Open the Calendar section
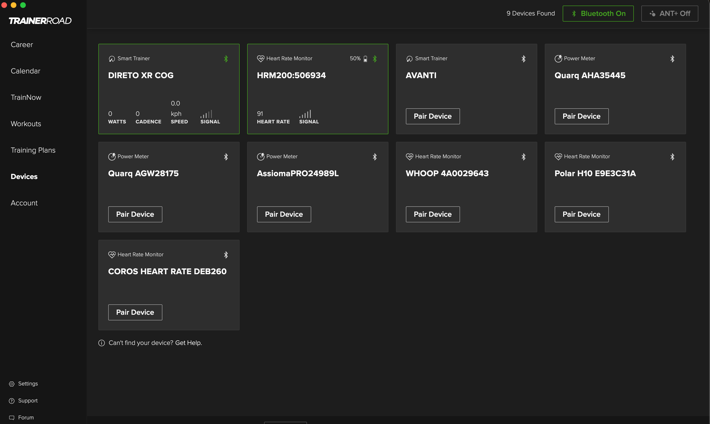 tap(25, 71)
